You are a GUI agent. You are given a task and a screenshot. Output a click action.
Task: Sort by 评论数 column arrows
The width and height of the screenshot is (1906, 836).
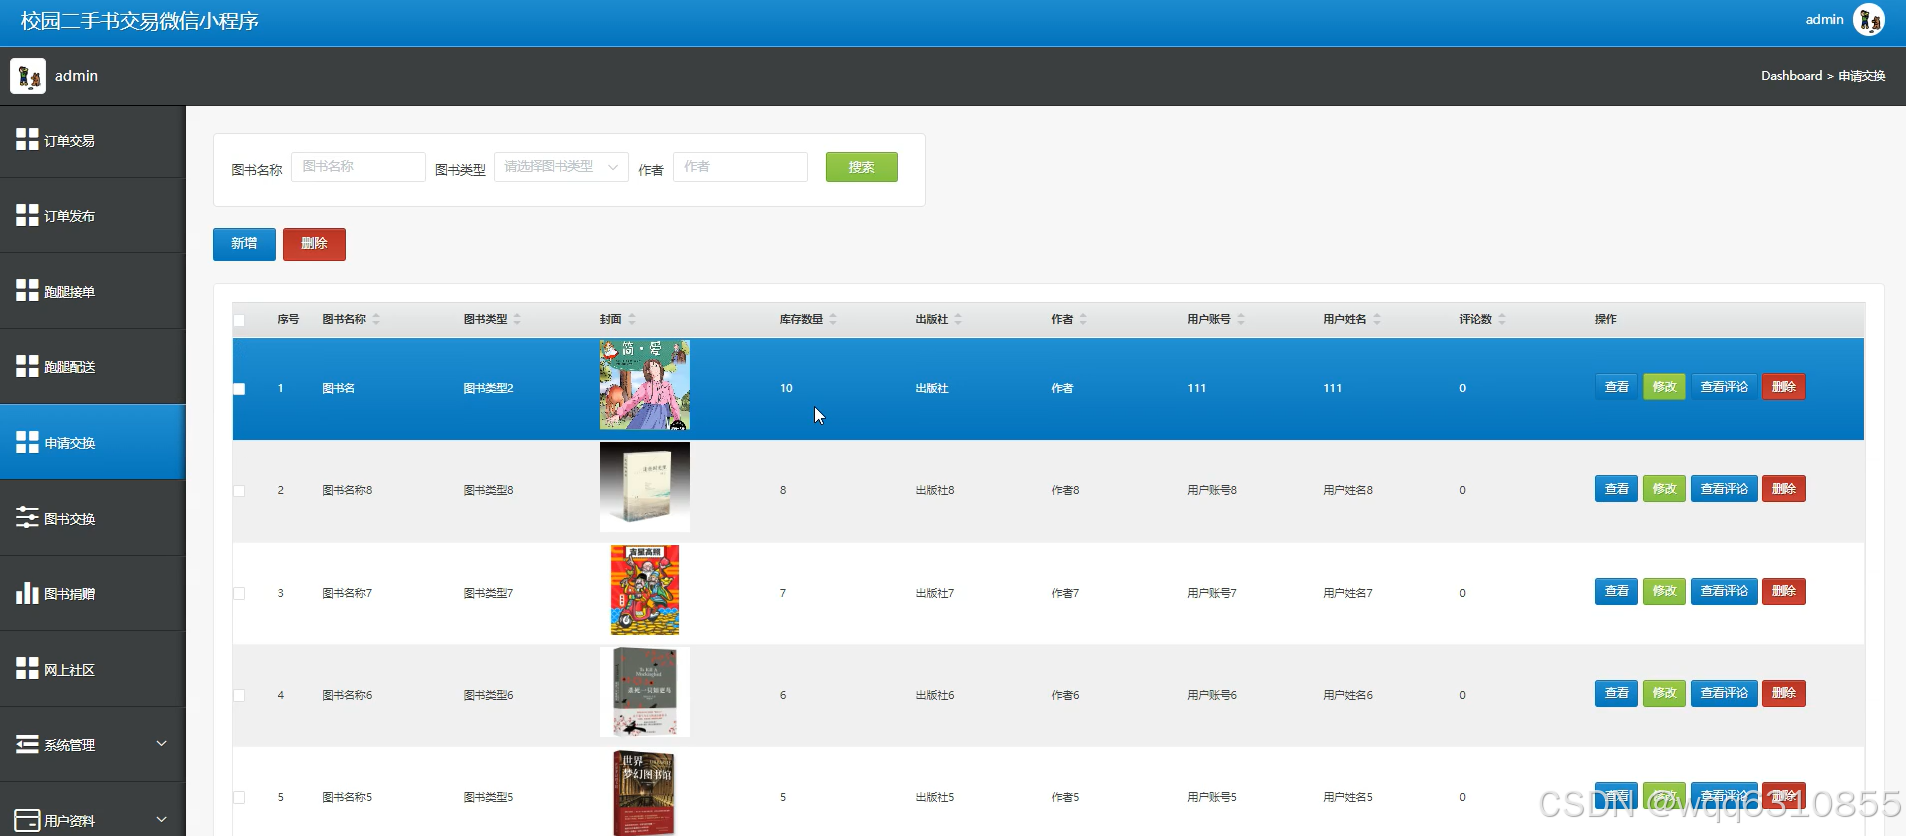1502,319
